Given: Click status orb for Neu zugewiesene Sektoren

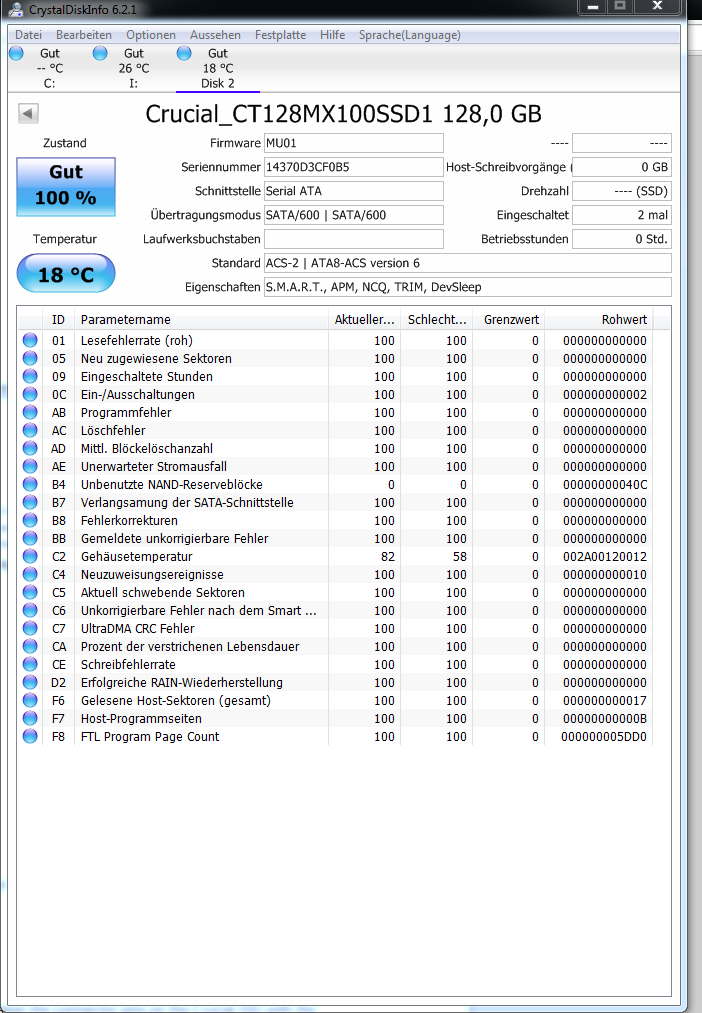Looking at the screenshot, I should pos(30,359).
